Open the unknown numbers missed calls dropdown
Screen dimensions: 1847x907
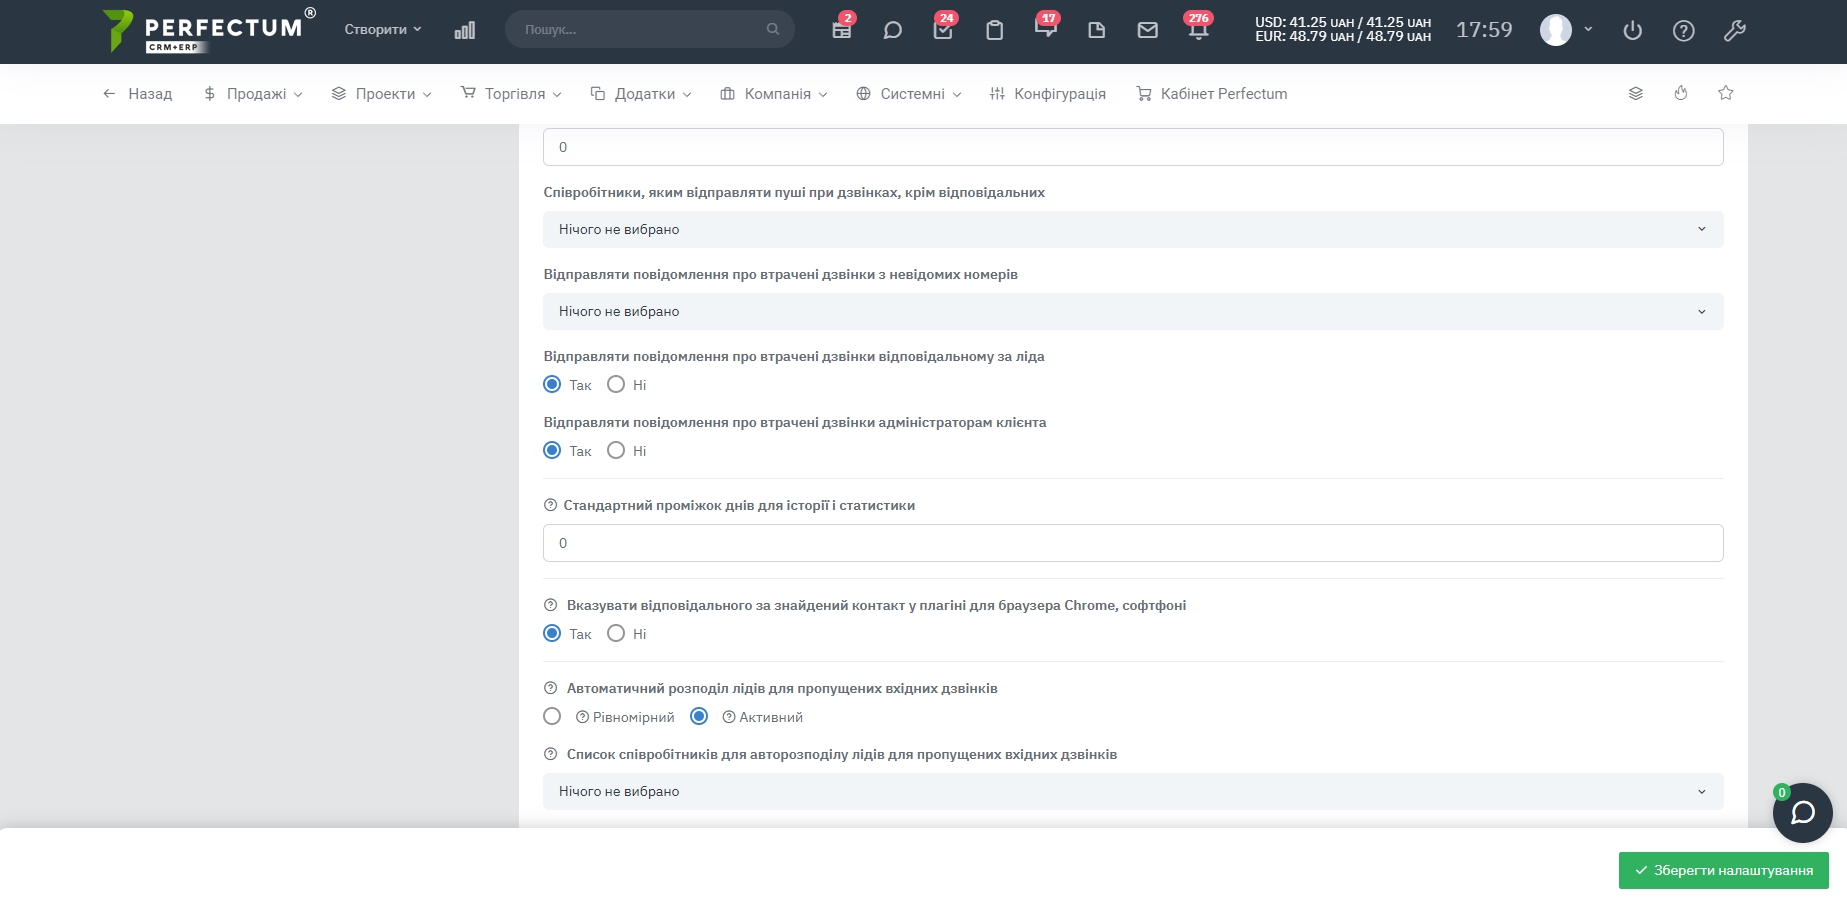point(1132,312)
